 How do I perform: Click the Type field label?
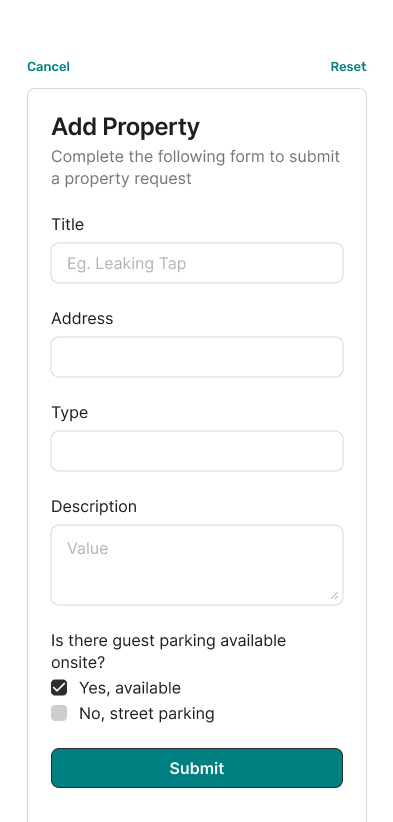(70, 413)
